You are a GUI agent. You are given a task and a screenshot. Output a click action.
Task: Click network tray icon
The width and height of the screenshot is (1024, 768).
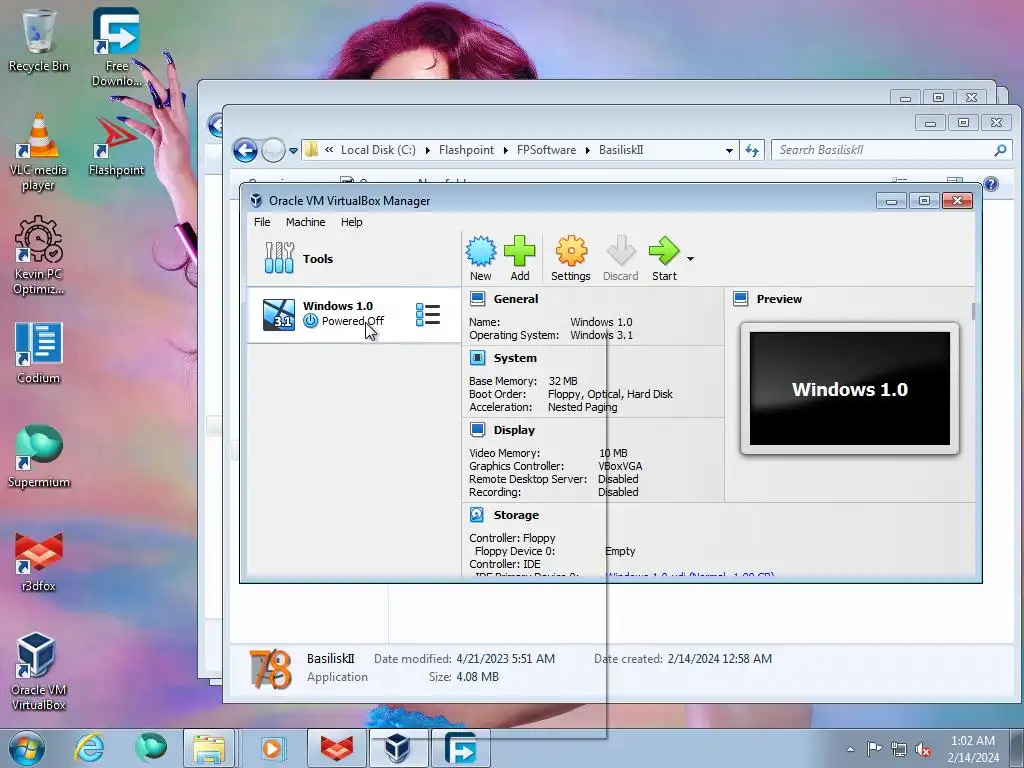899,749
